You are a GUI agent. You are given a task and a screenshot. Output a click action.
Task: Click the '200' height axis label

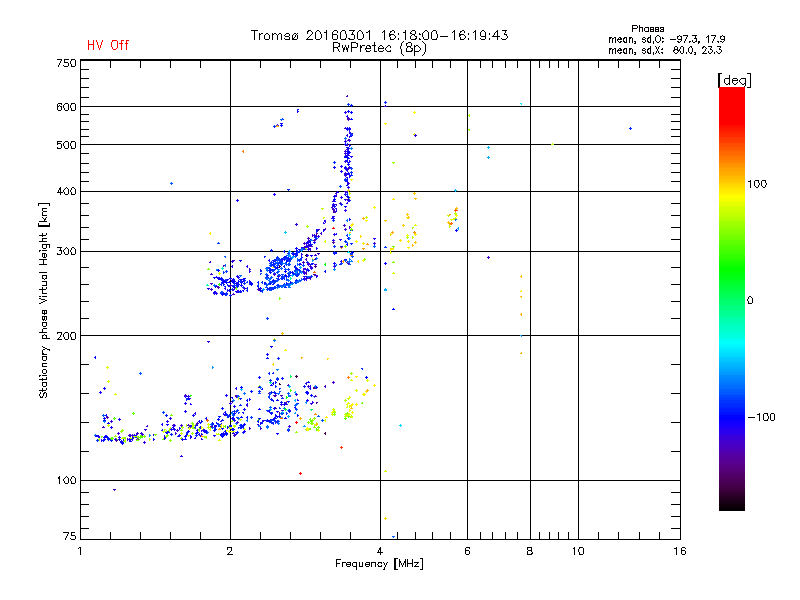pos(66,336)
